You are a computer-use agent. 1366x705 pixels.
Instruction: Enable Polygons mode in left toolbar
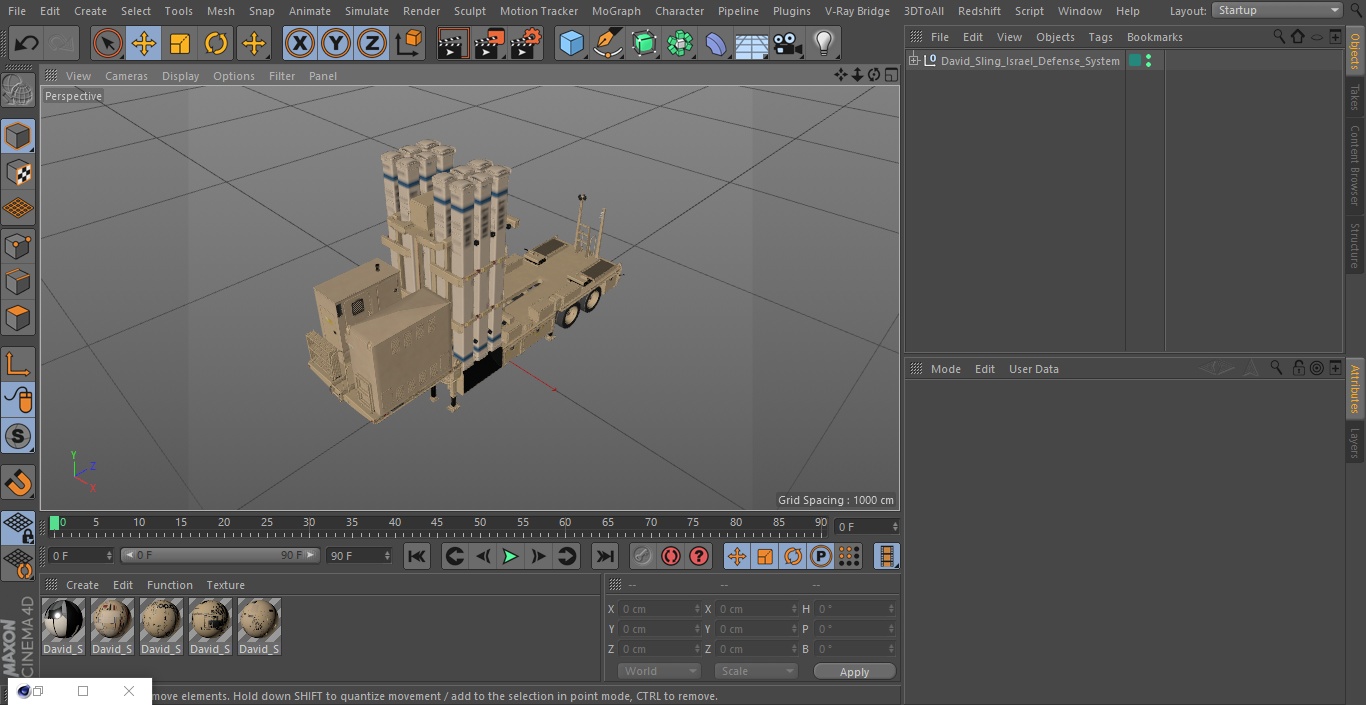18,318
